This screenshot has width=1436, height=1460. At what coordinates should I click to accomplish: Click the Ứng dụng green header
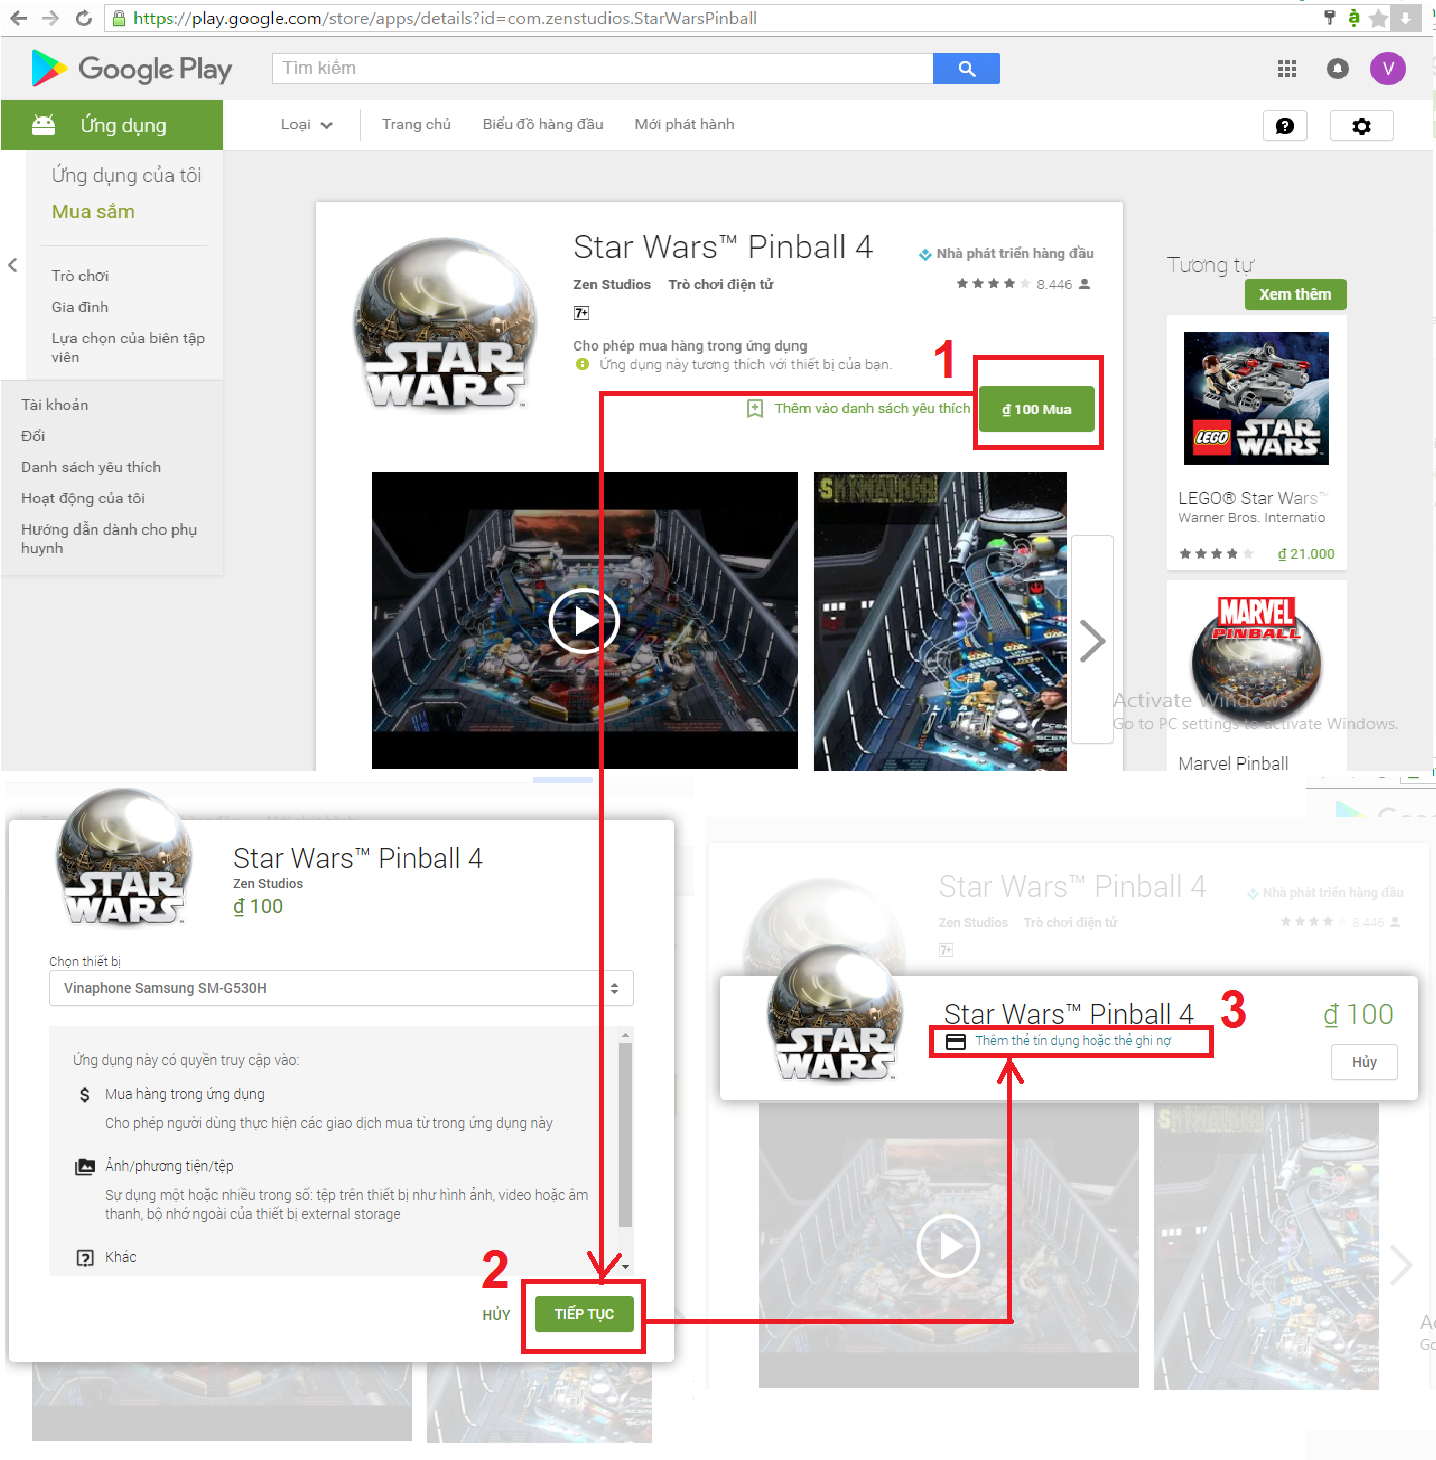click(x=112, y=125)
